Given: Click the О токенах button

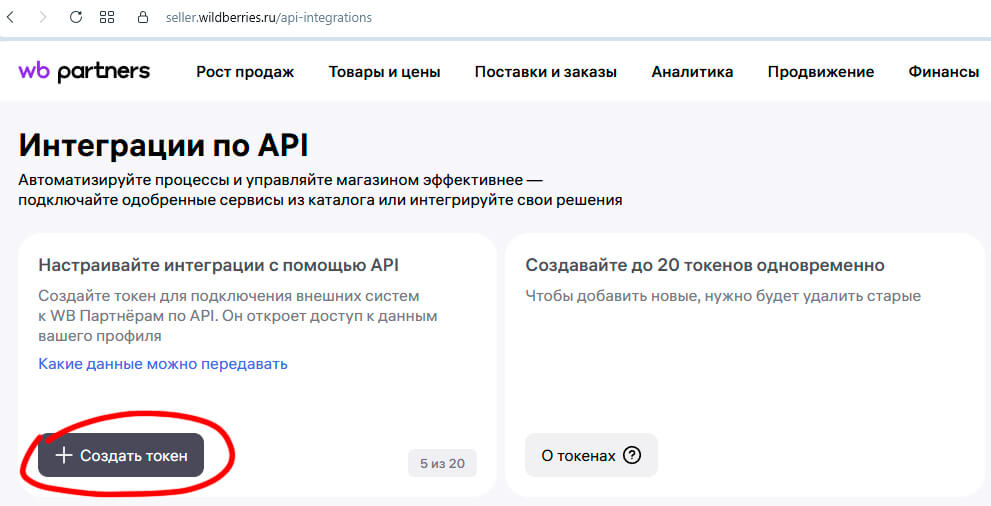Looking at the screenshot, I should [591, 455].
